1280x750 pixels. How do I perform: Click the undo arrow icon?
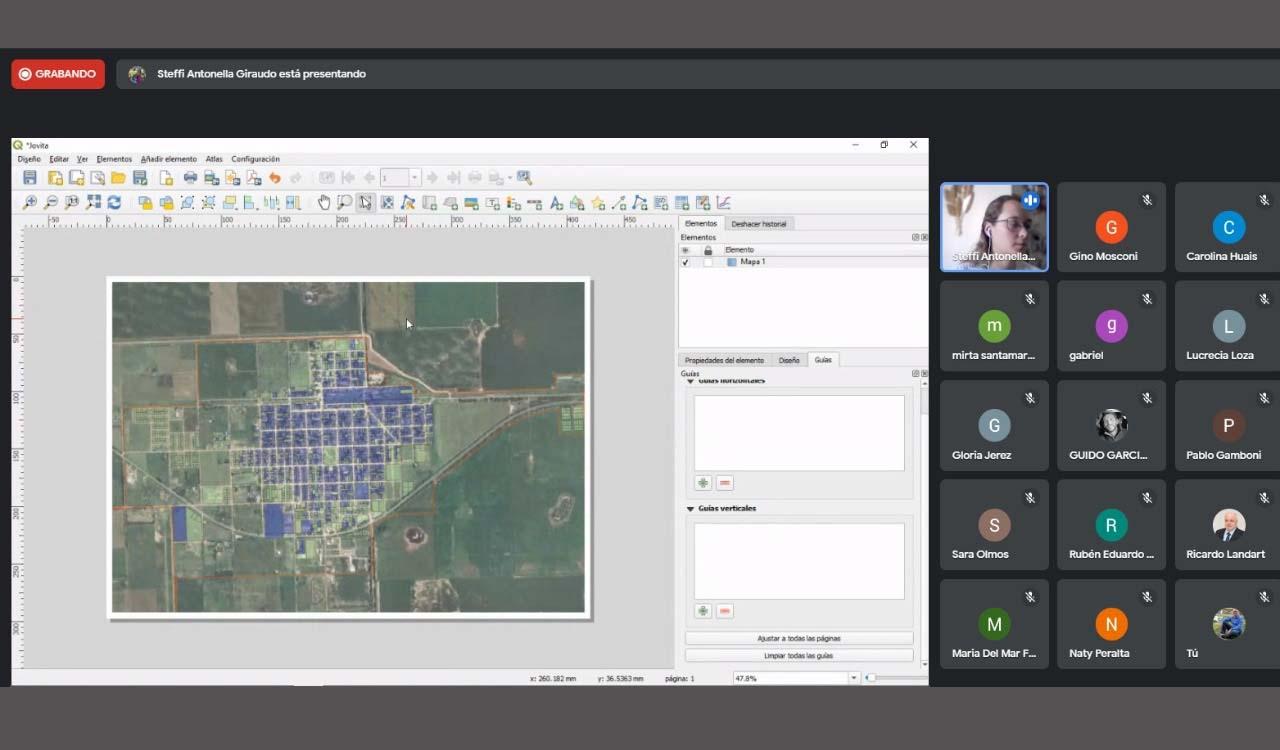coord(274,178)
